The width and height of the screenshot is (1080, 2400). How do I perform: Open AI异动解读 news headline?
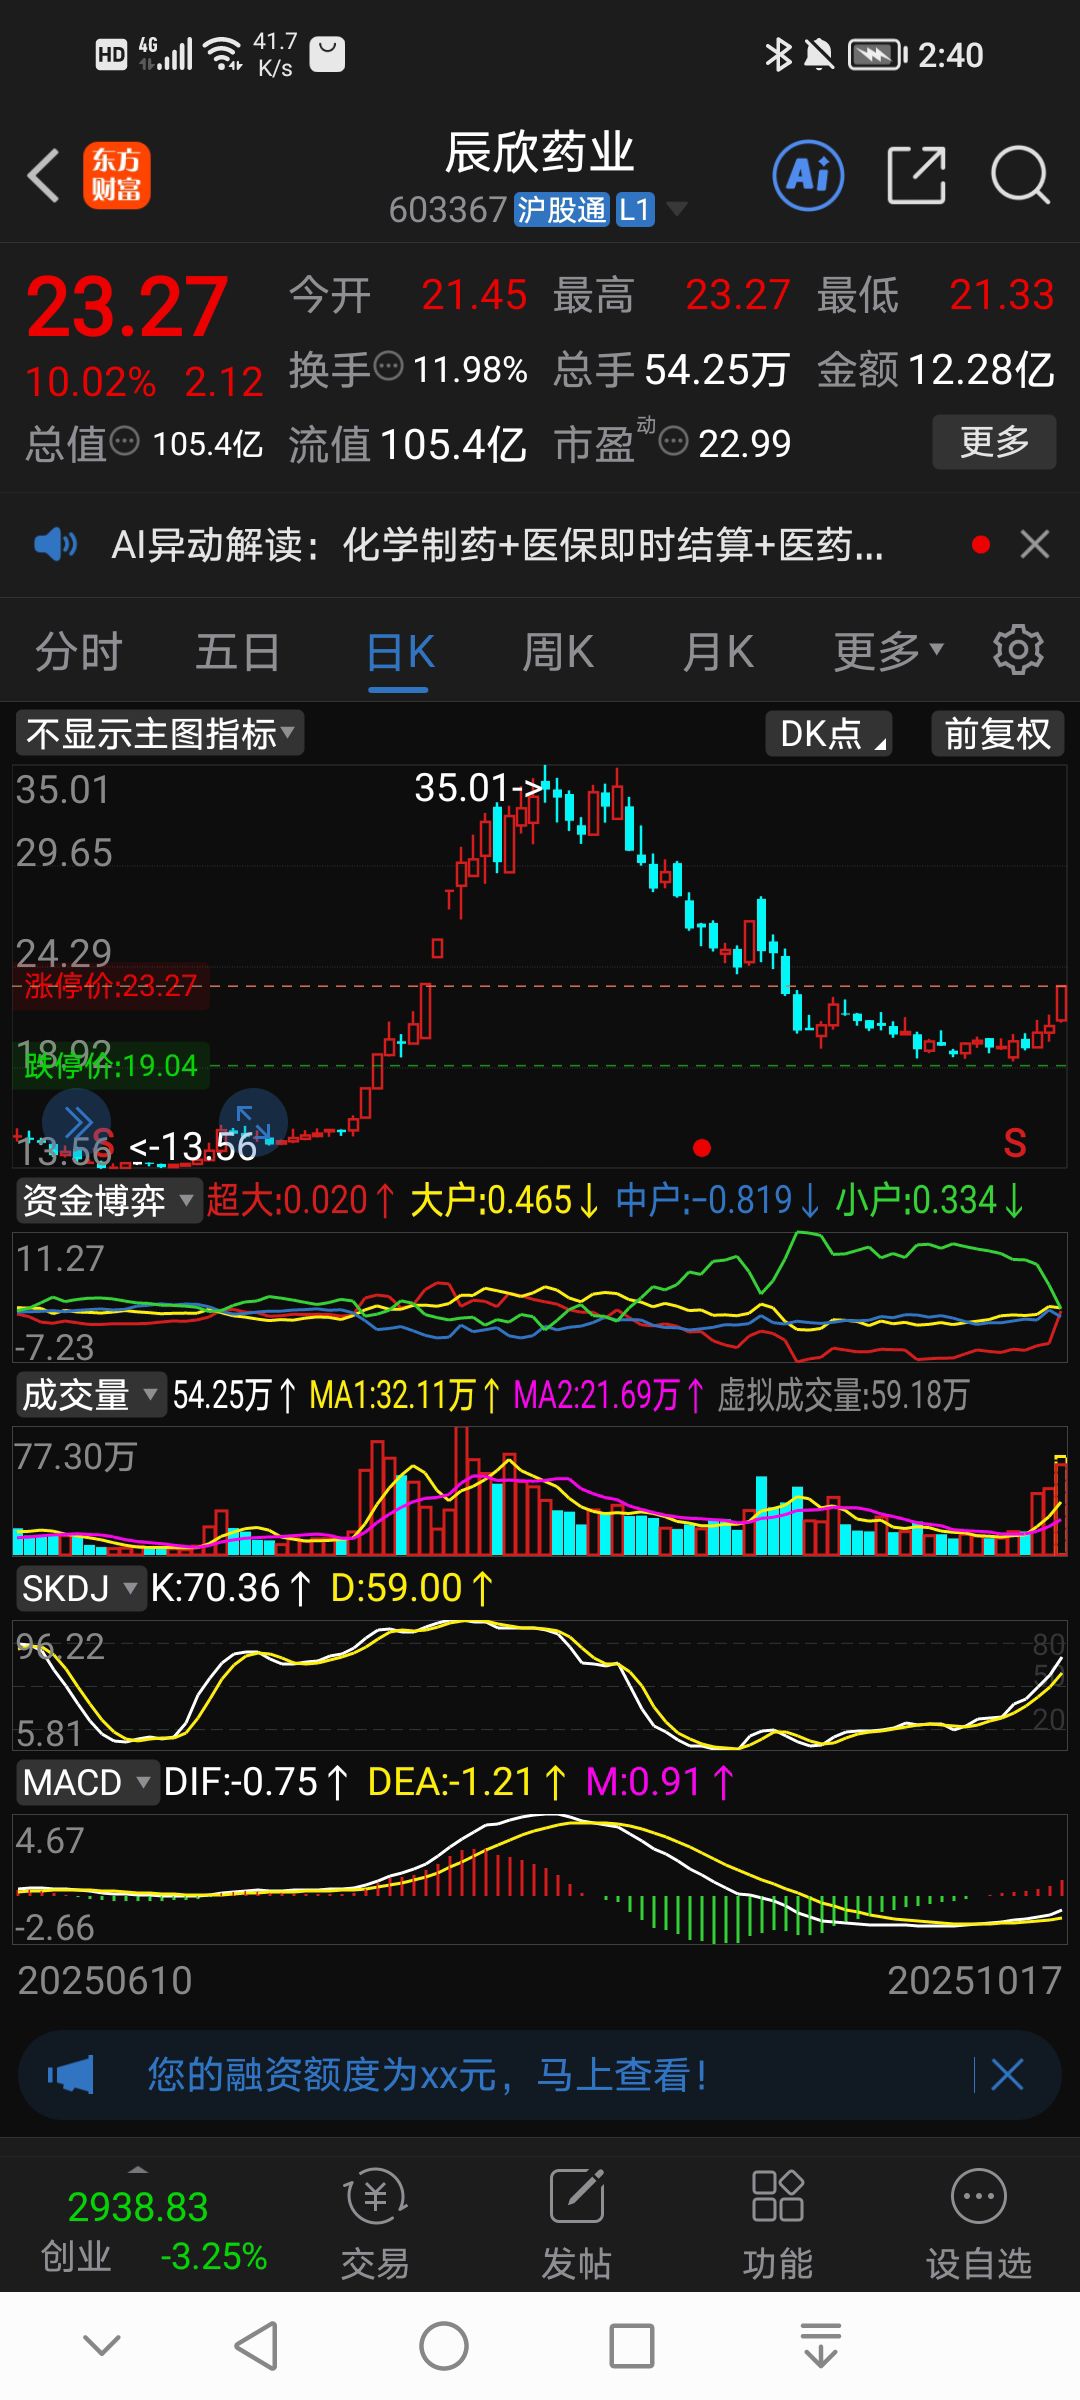[x=497, y=545]
